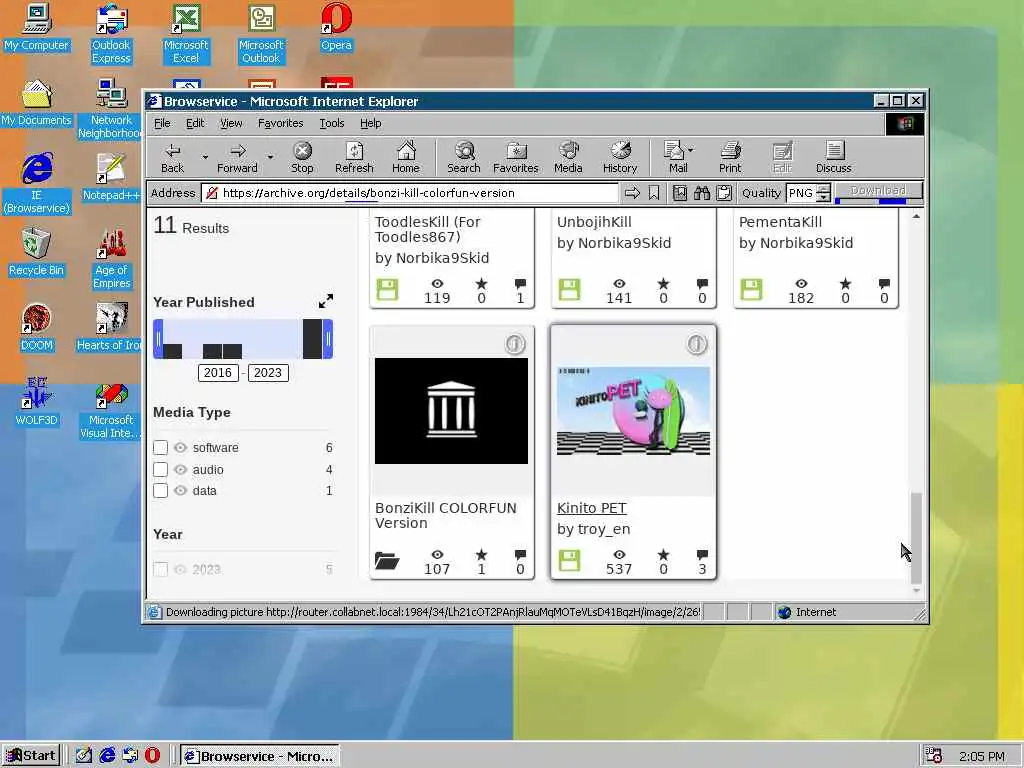The image size is (1024, 768).
Task: Toggle the eye icon beside data
Action: [x=180, y=490]
